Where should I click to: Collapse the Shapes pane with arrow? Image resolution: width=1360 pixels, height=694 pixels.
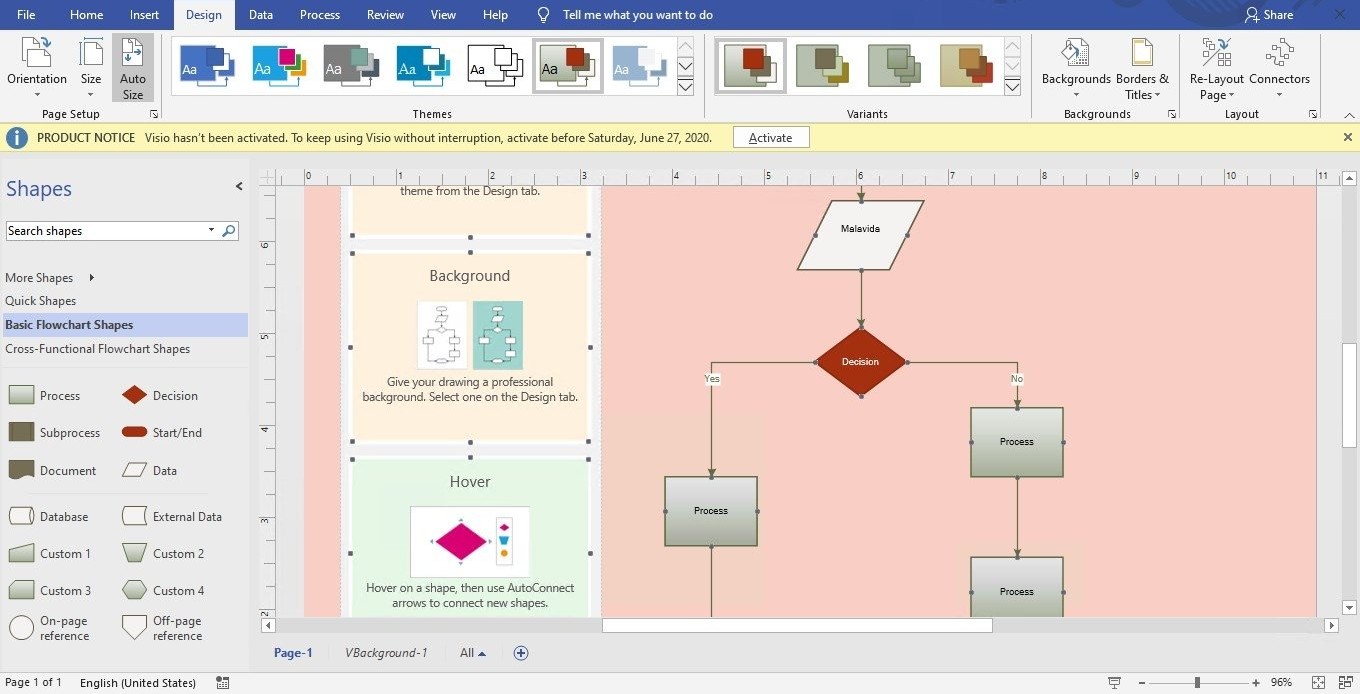click(x=239, y=187)
